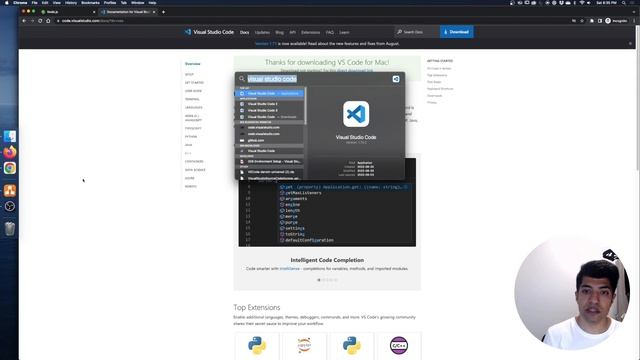Click the Chrome back arrow button

24,21
